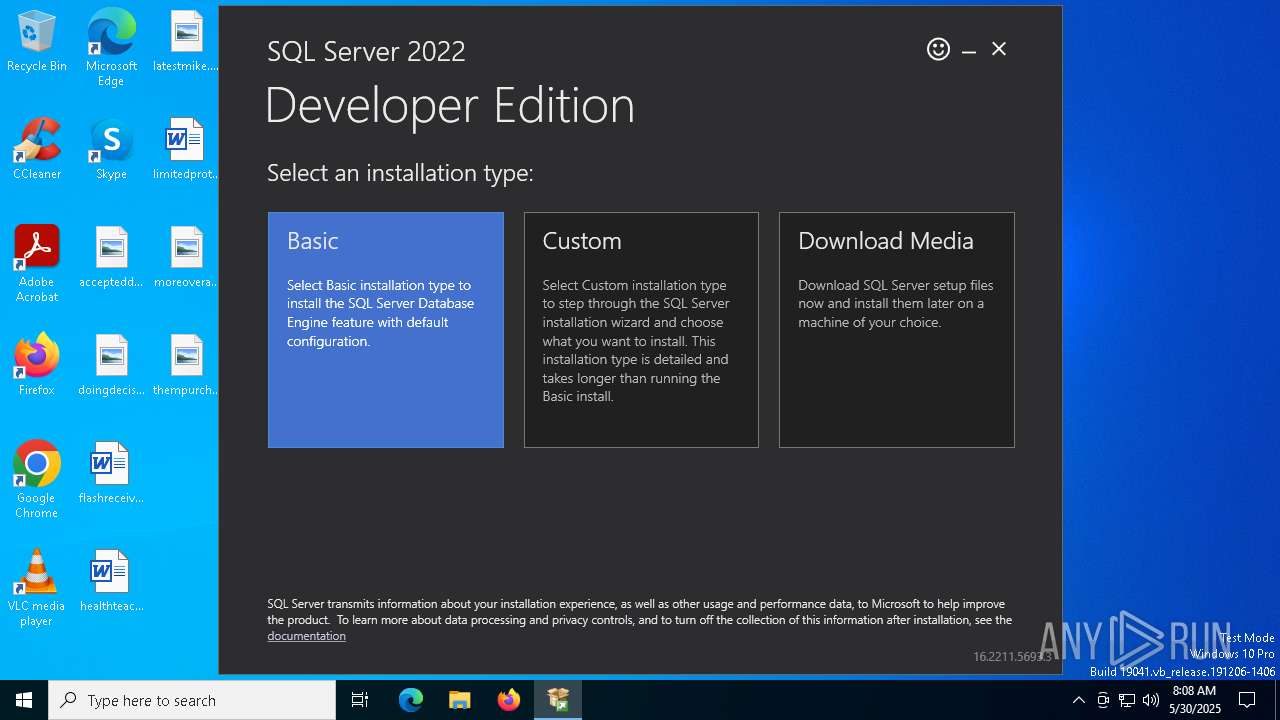Open the healthteac Word document
This screenshot has width=1280, height=720.
[x=111, y=582]
